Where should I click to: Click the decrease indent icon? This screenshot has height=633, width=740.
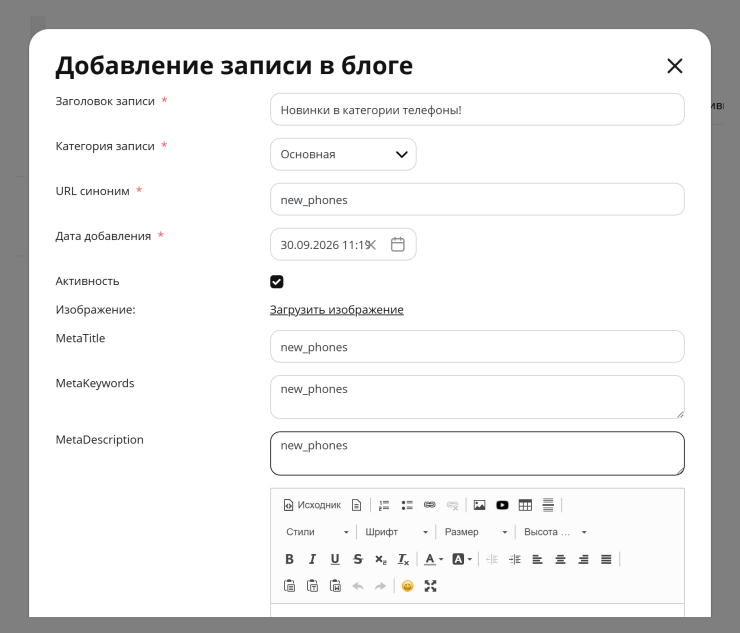tap(492, 559)
